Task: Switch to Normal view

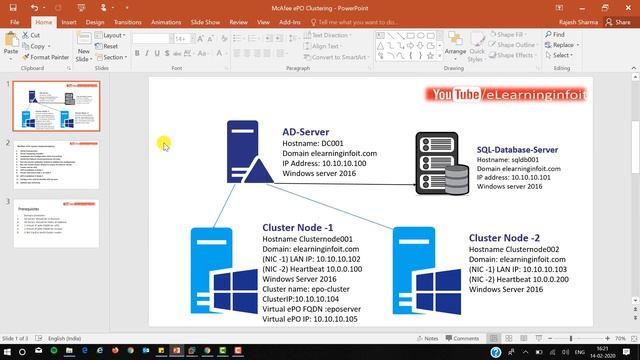Action: coord(493,338)
